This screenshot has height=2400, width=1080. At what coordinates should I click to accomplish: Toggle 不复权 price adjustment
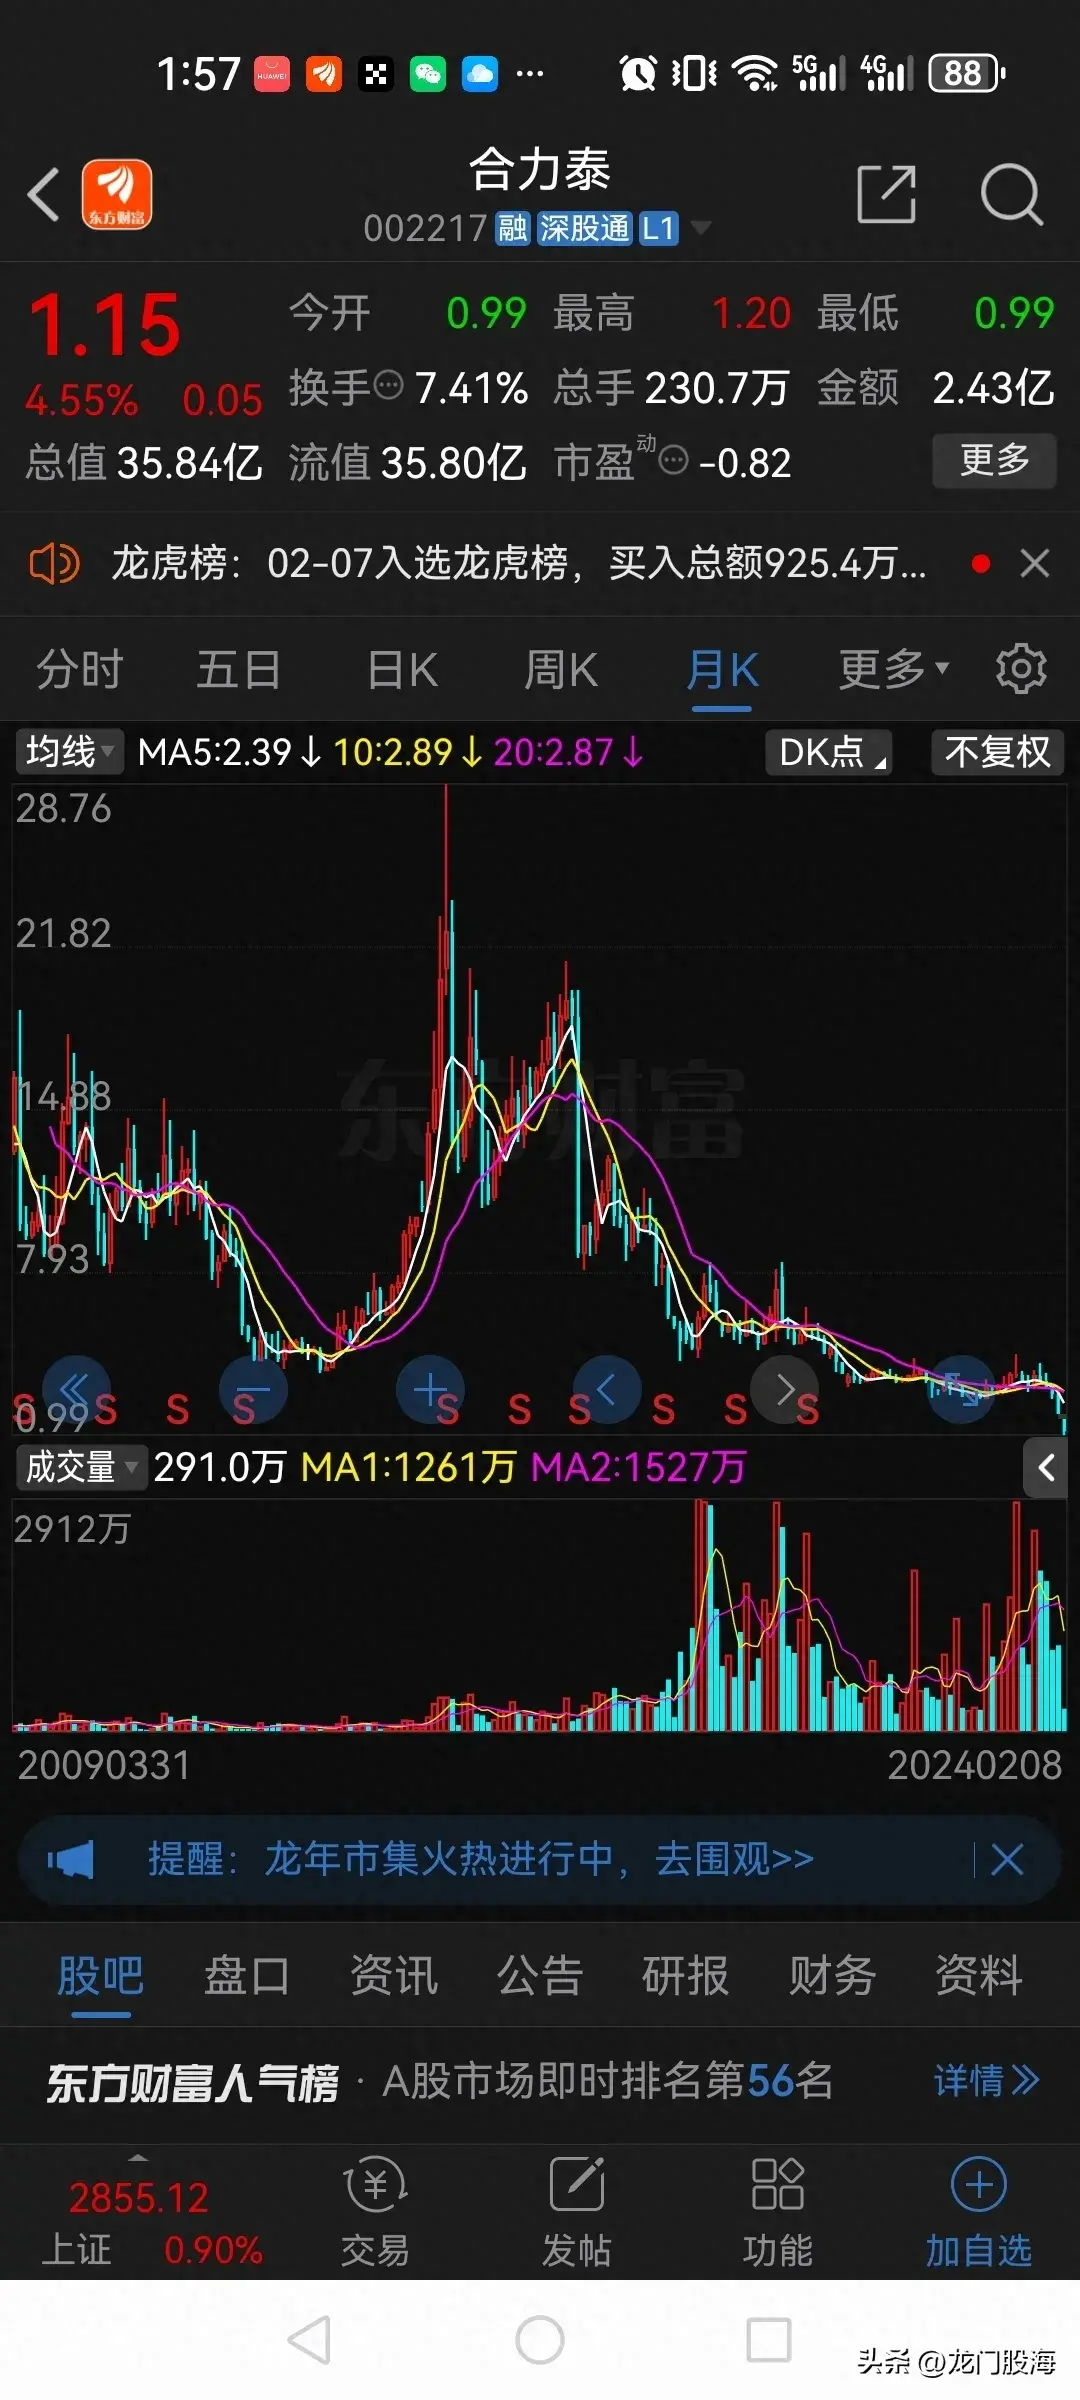997,752
